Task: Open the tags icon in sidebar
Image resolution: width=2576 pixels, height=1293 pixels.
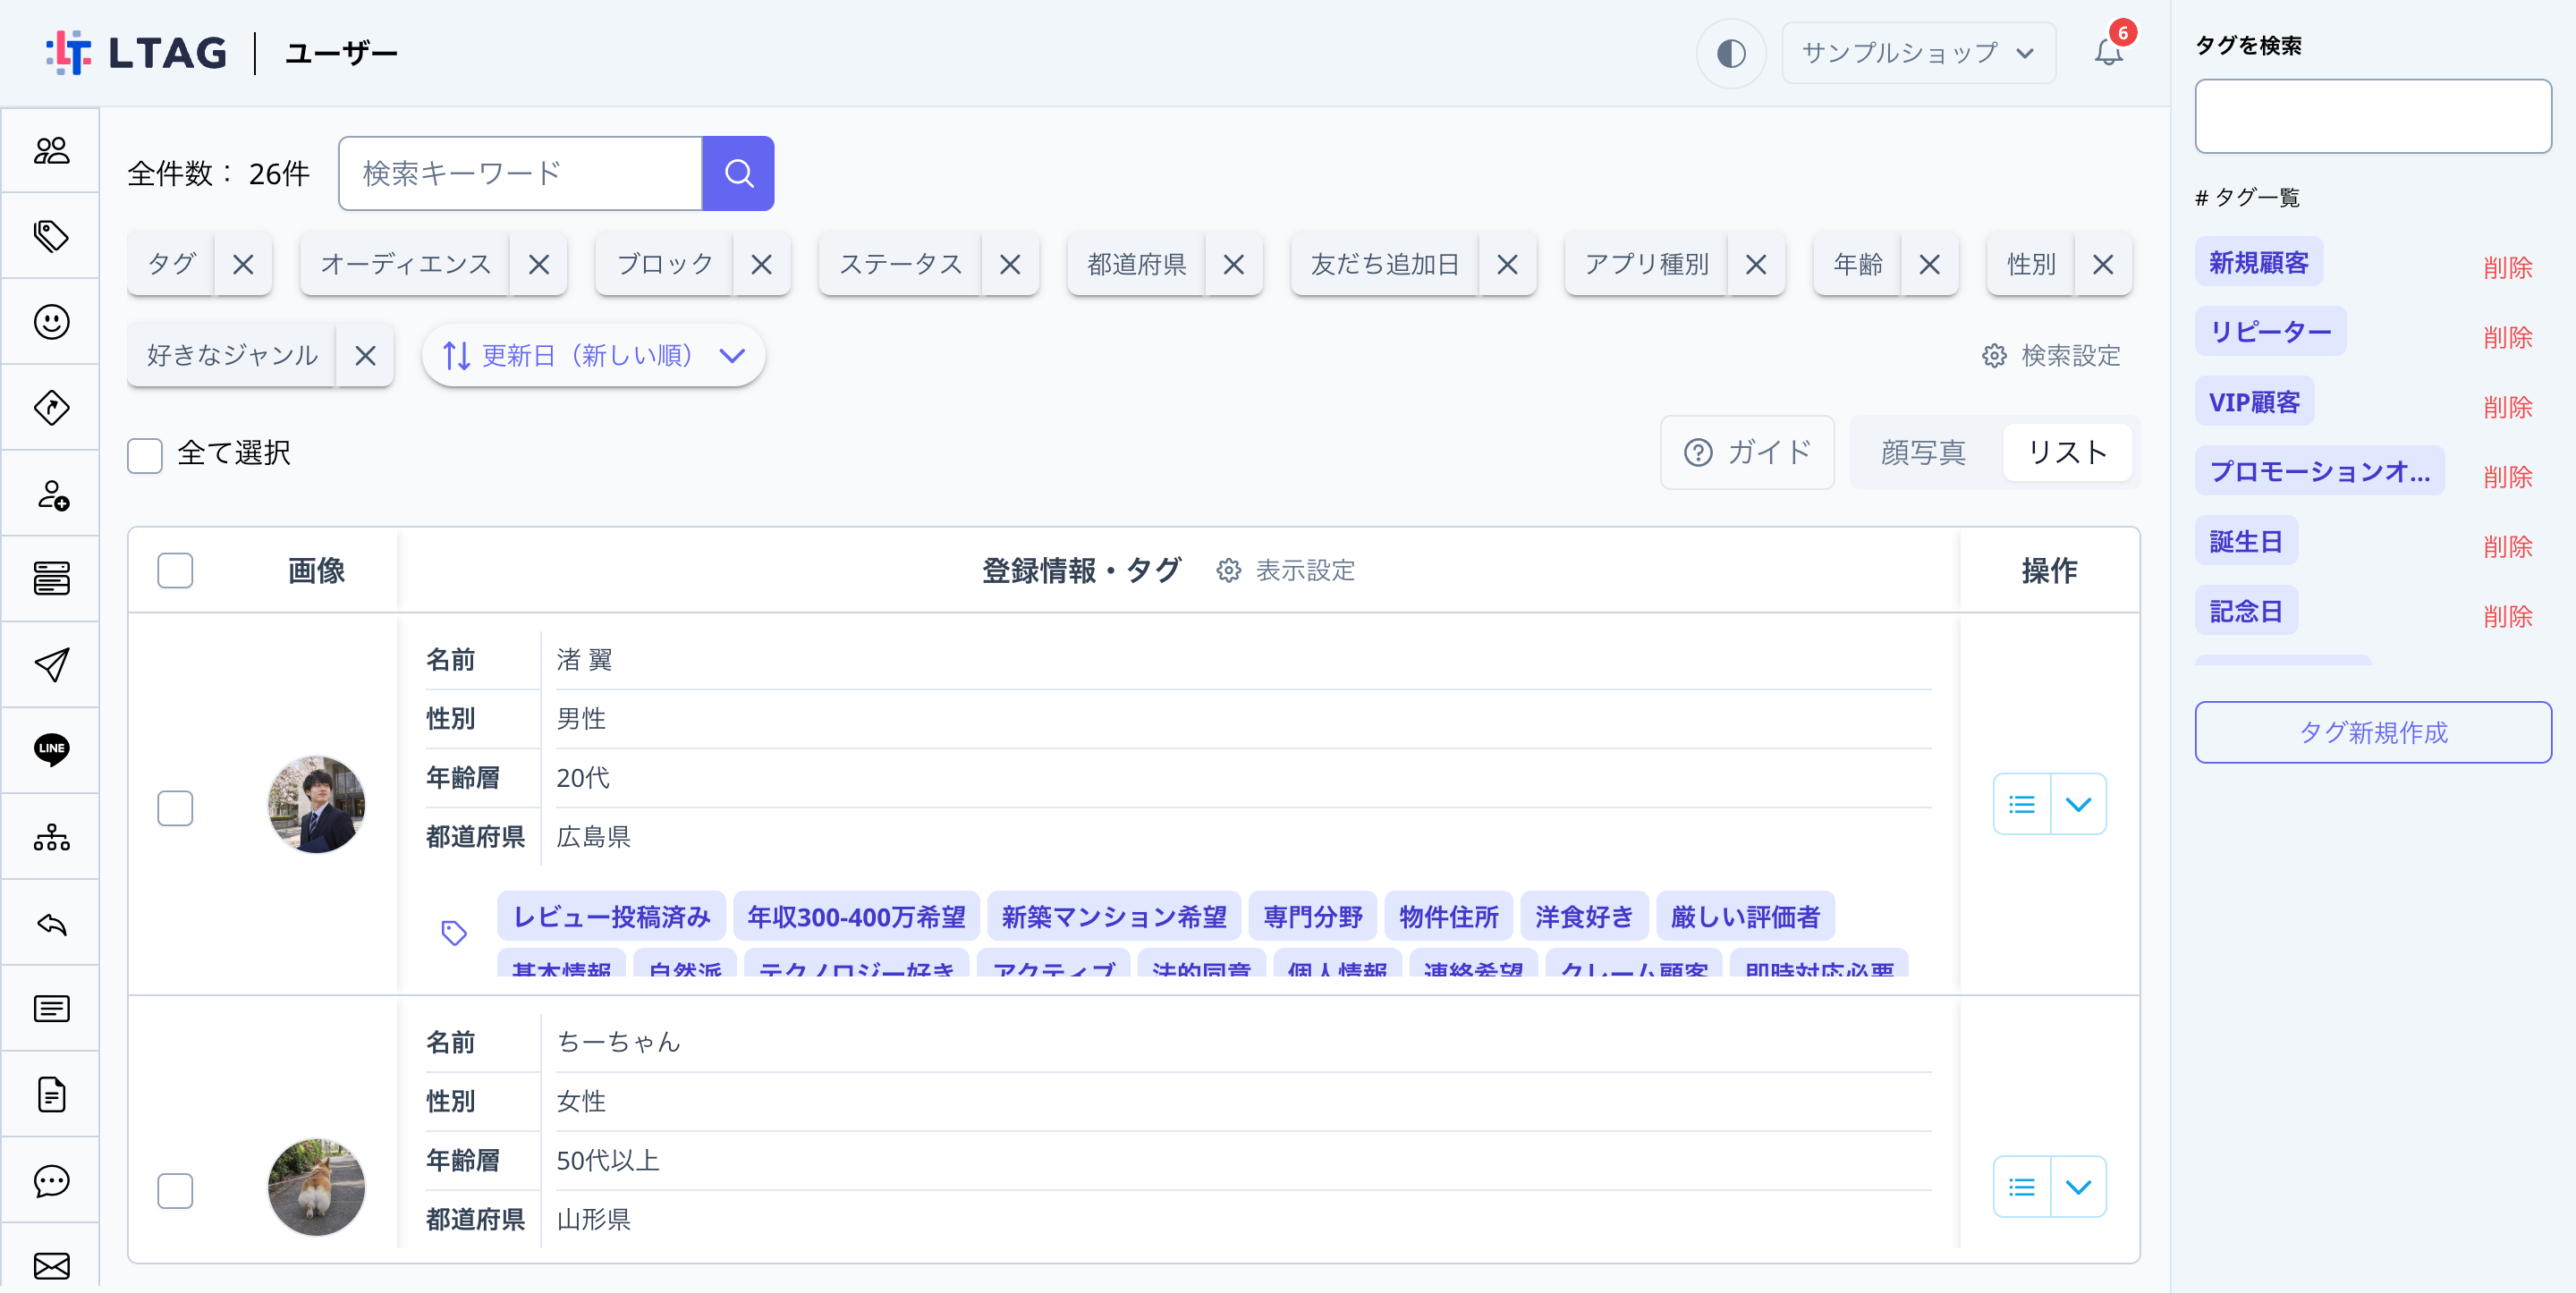Action: [x=51, y=236]
